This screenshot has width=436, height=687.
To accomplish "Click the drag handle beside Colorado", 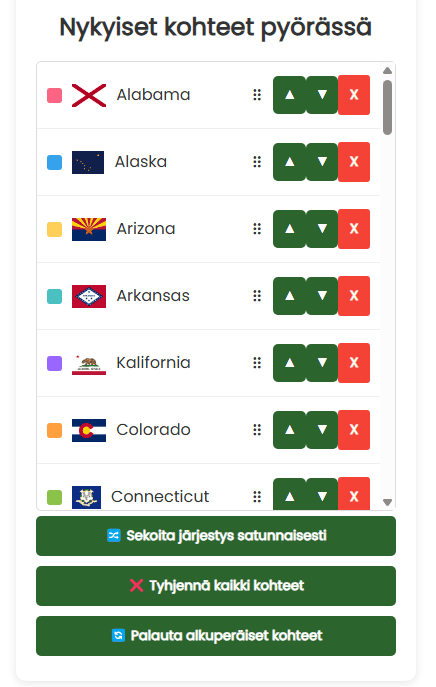I will click(257, 430).
